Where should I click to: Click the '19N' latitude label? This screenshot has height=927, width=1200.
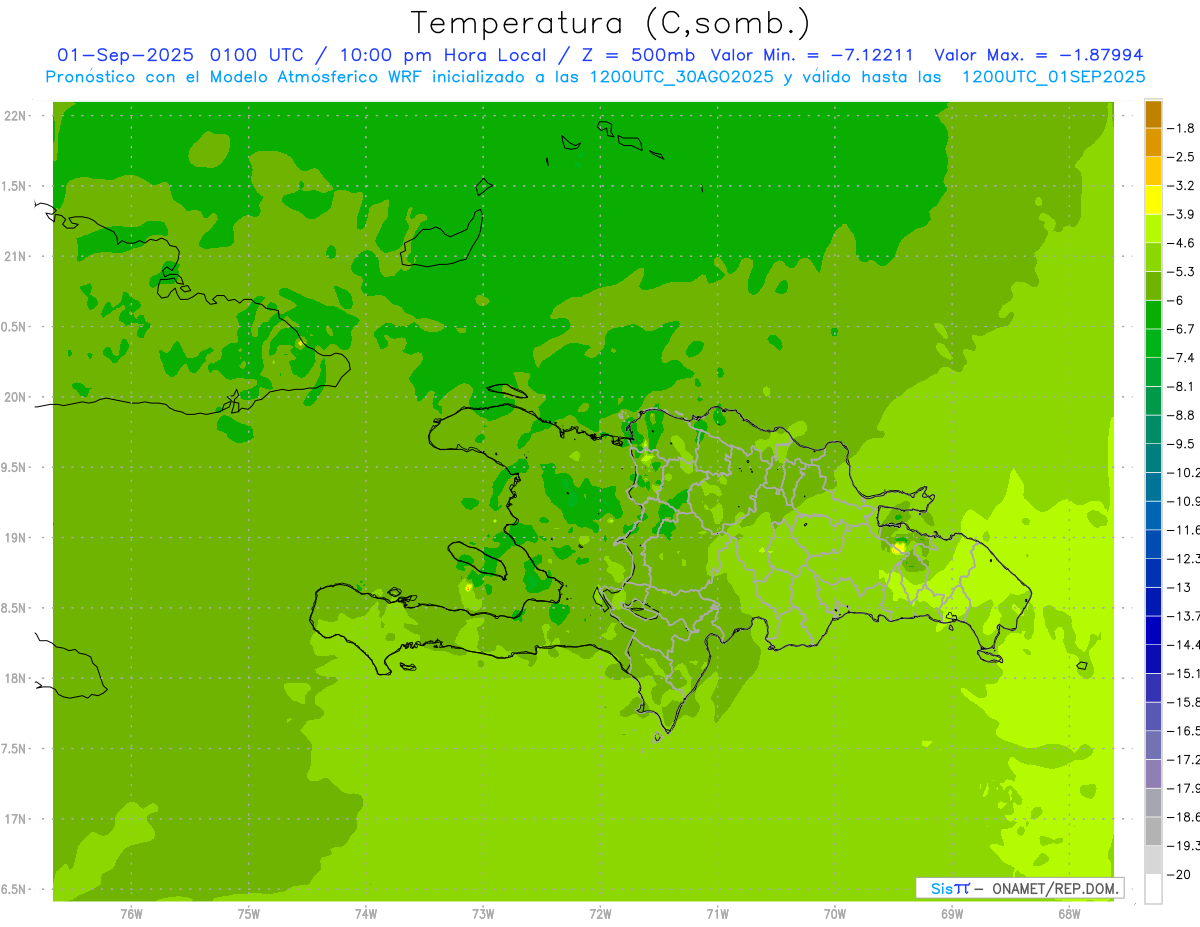(x=15, y=538)
